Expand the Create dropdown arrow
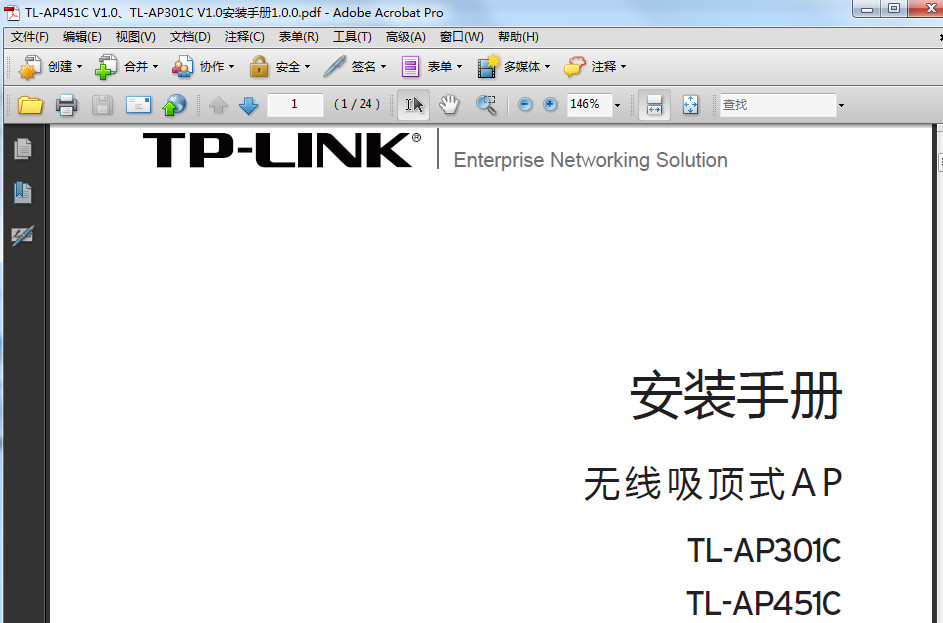Viewport: 943px width, 623px height. [79, 67]
